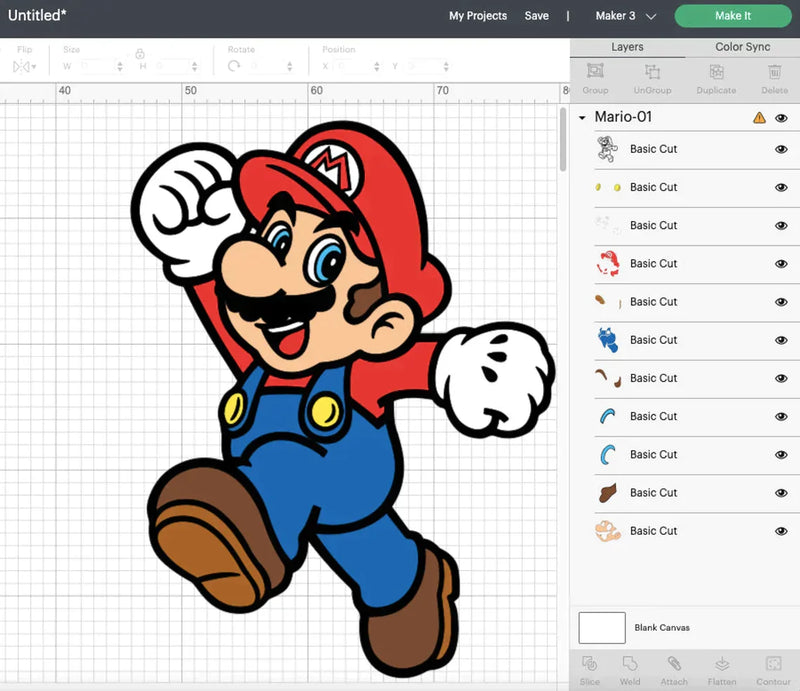Select the red hat layer thumbnail
This screenshot has width=800, height=691.
607,263
